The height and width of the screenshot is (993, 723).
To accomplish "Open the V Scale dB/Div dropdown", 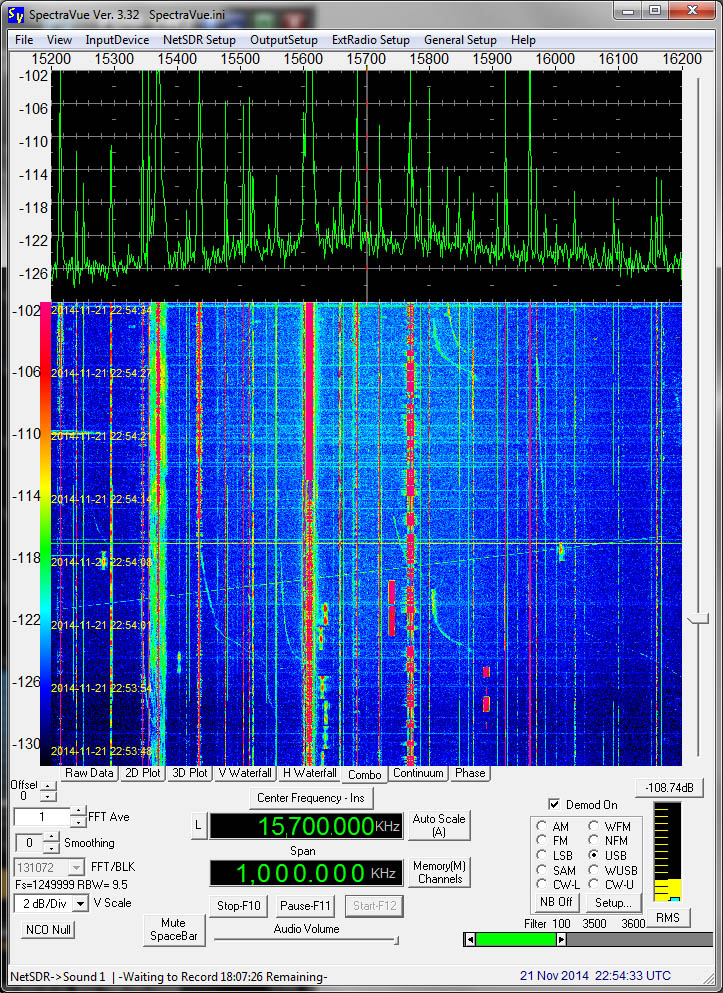I will click(x=80, y=904).
